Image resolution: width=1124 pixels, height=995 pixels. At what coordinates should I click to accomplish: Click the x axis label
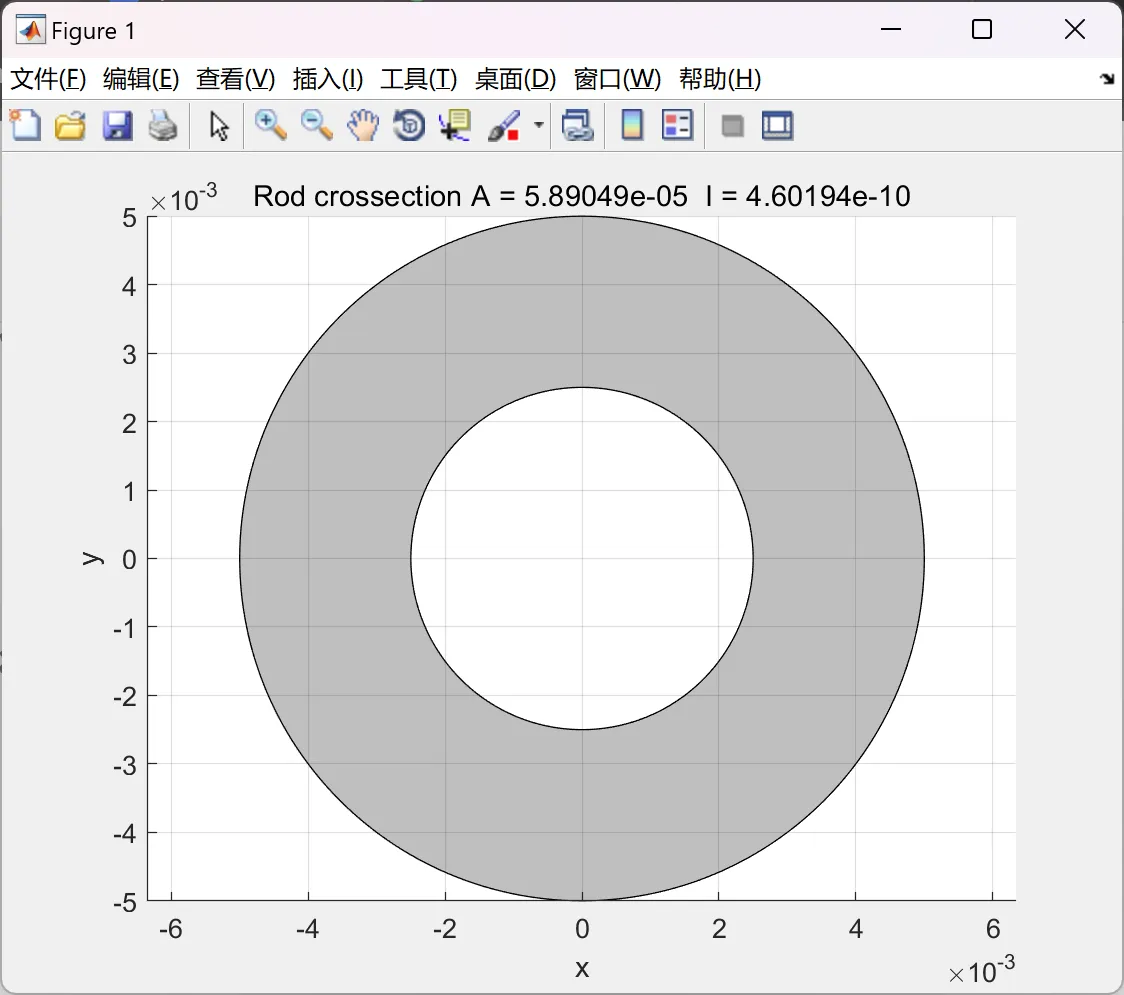(x=582, y=969)
